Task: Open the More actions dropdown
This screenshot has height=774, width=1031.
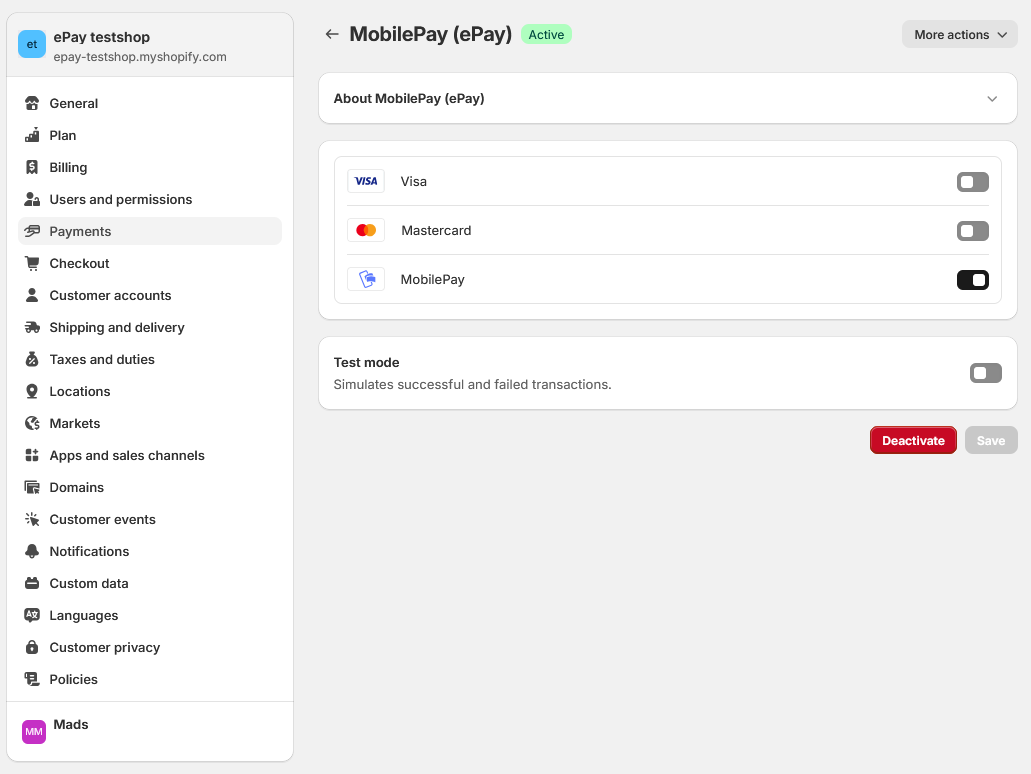Action: pos(959,35)
